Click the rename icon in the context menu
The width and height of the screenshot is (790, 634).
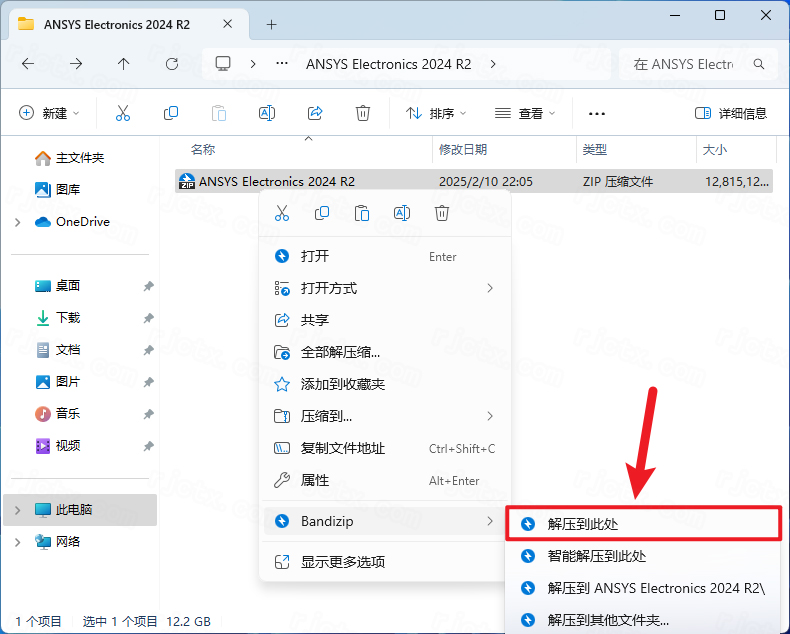click(x=402, y=213)
